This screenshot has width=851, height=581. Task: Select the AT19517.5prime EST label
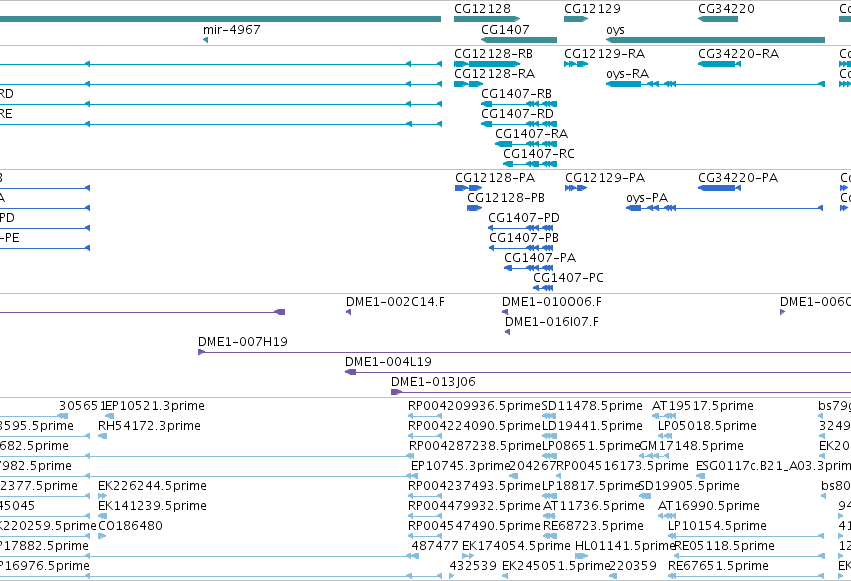703,406
